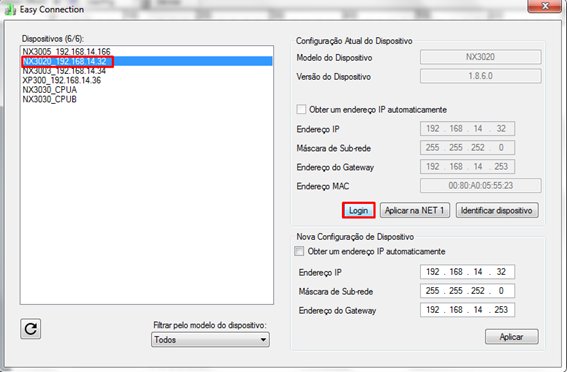
Task: Enable automatic IP under Configuração Atual do Dispositivo
Action: coord(301,109)
